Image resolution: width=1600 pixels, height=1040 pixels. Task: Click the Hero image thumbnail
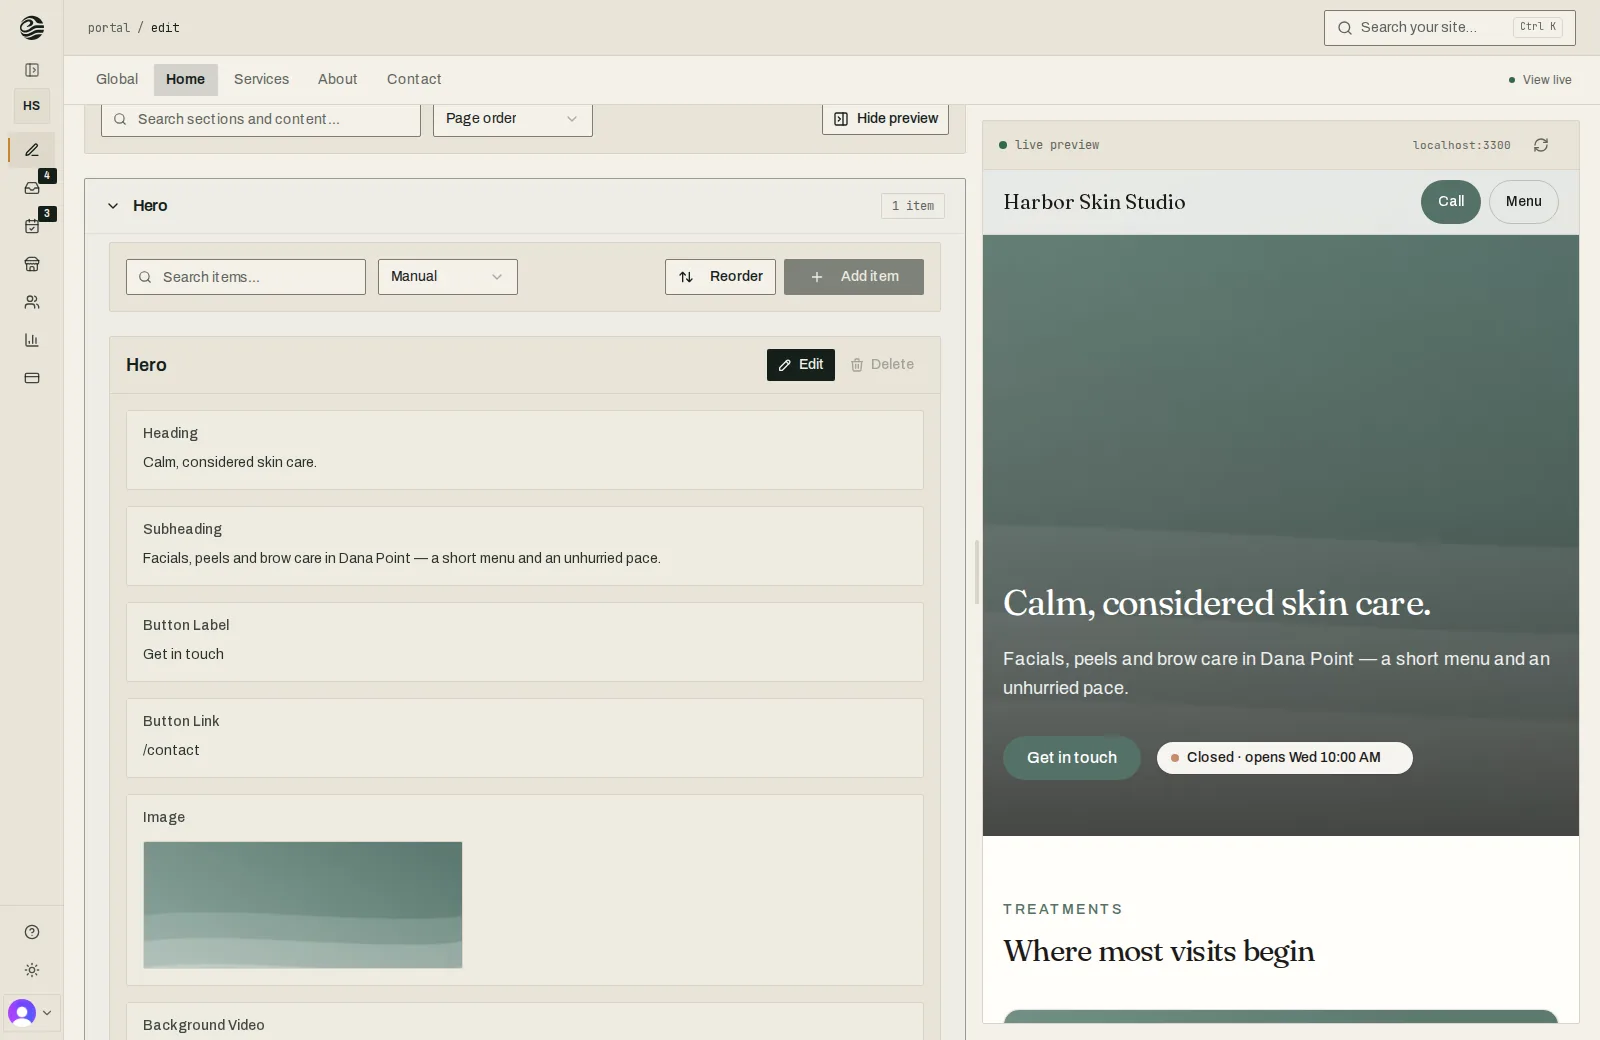pos(303,905)
